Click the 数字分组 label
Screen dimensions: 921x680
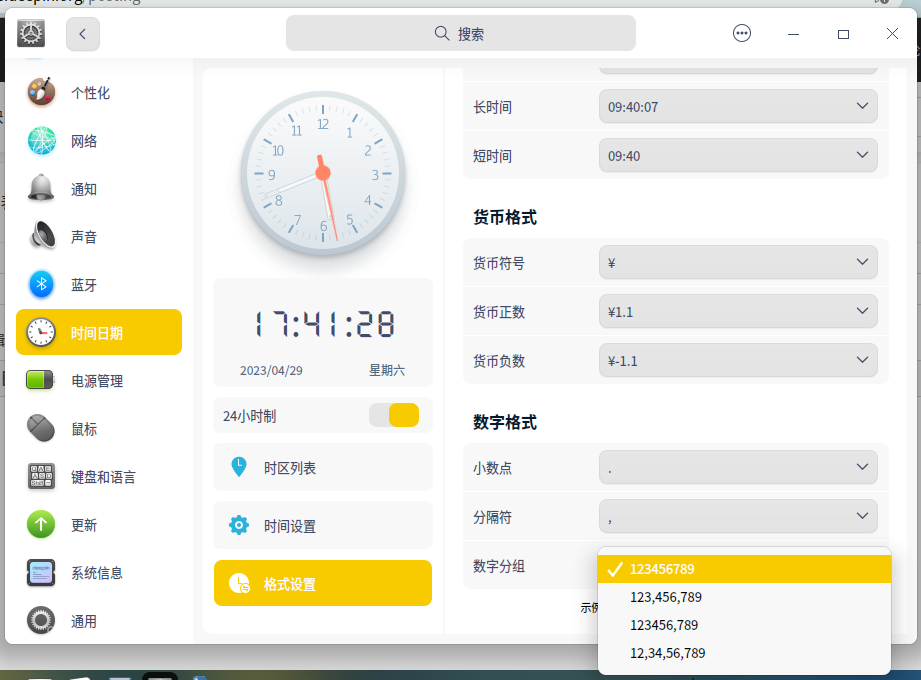(x=499, y=567)
